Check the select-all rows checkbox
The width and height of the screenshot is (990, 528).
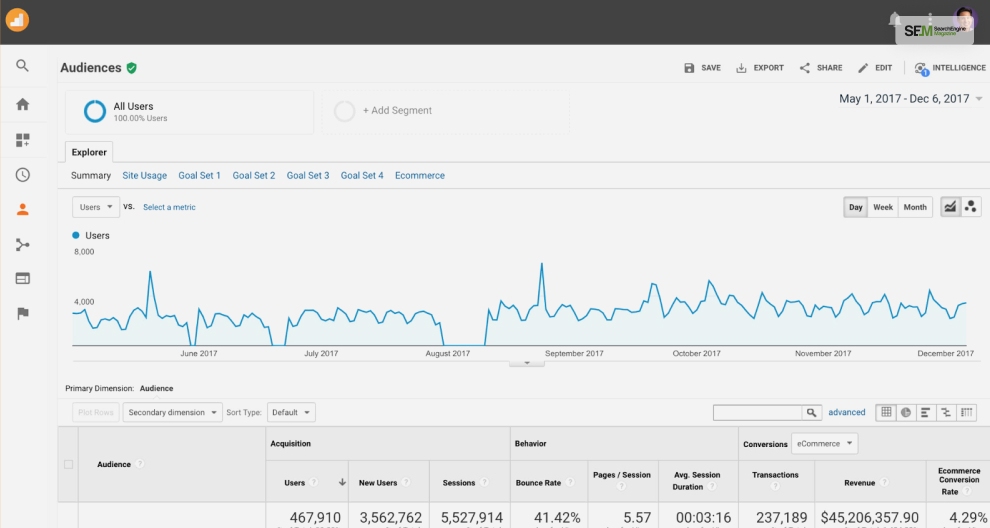pos(68,464)
